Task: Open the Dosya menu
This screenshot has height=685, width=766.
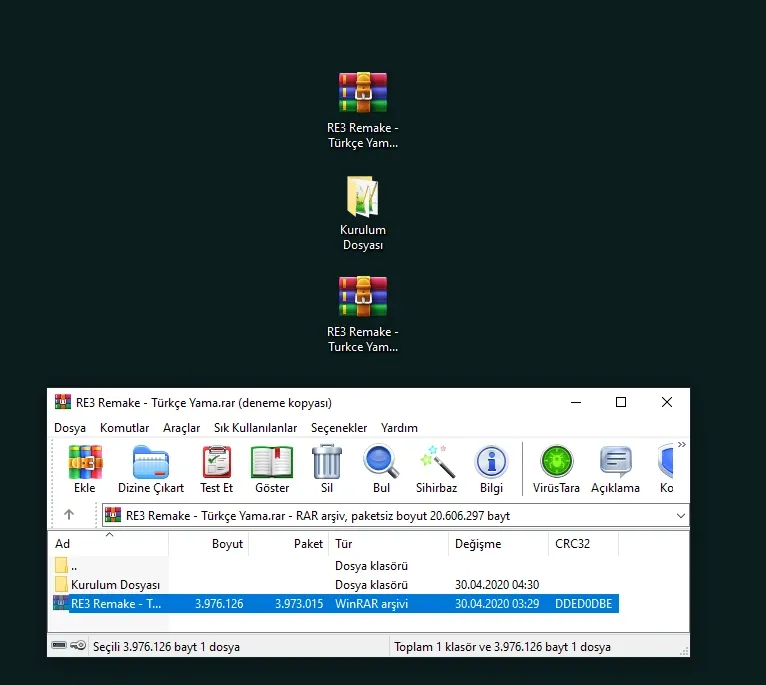Action: tap(70, 427)
